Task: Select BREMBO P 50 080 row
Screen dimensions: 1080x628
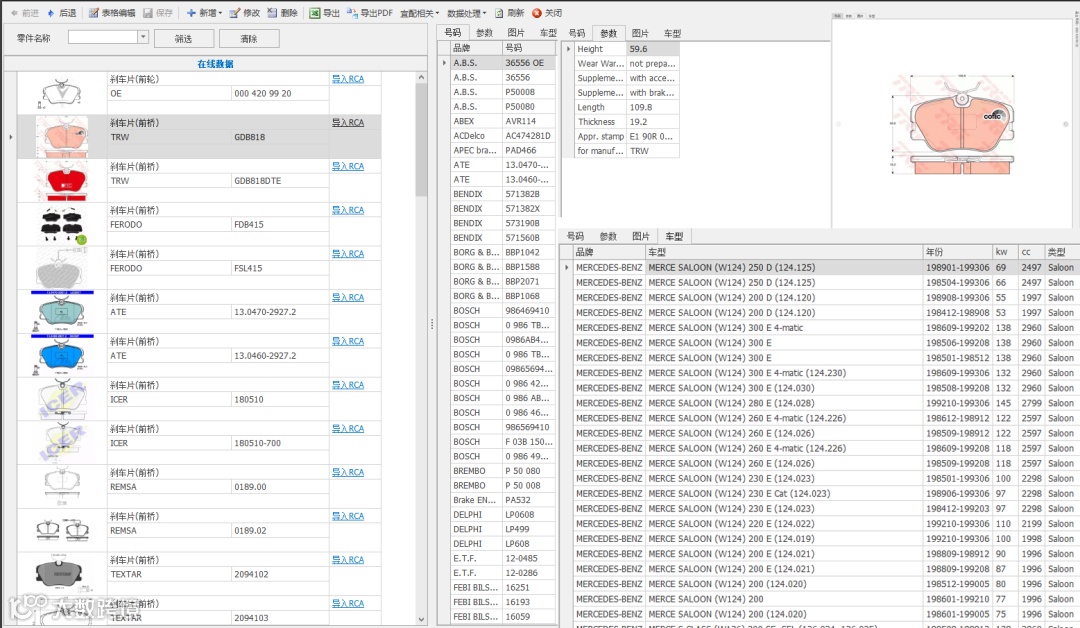Action: pyautogui.click(x=503, y=471)
